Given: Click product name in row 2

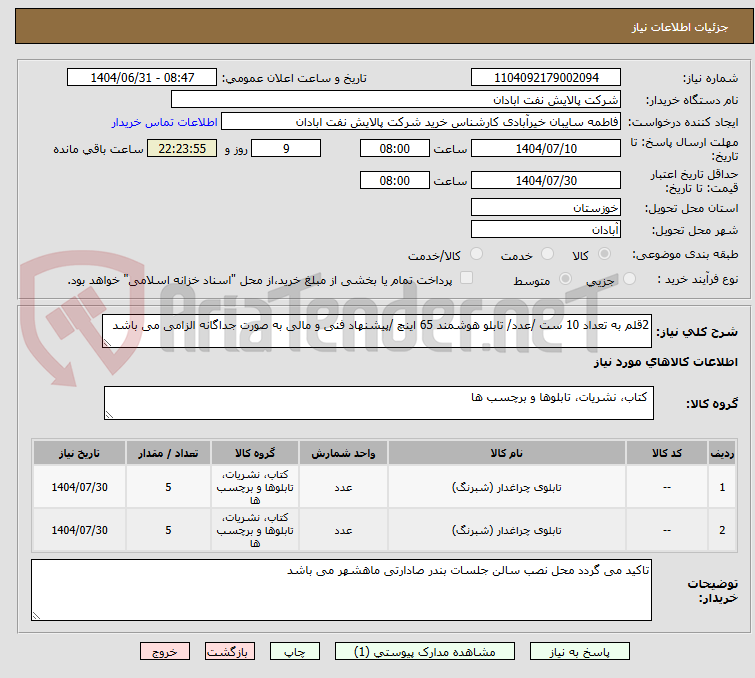Looking at the screenshot, I should [507, 530].
